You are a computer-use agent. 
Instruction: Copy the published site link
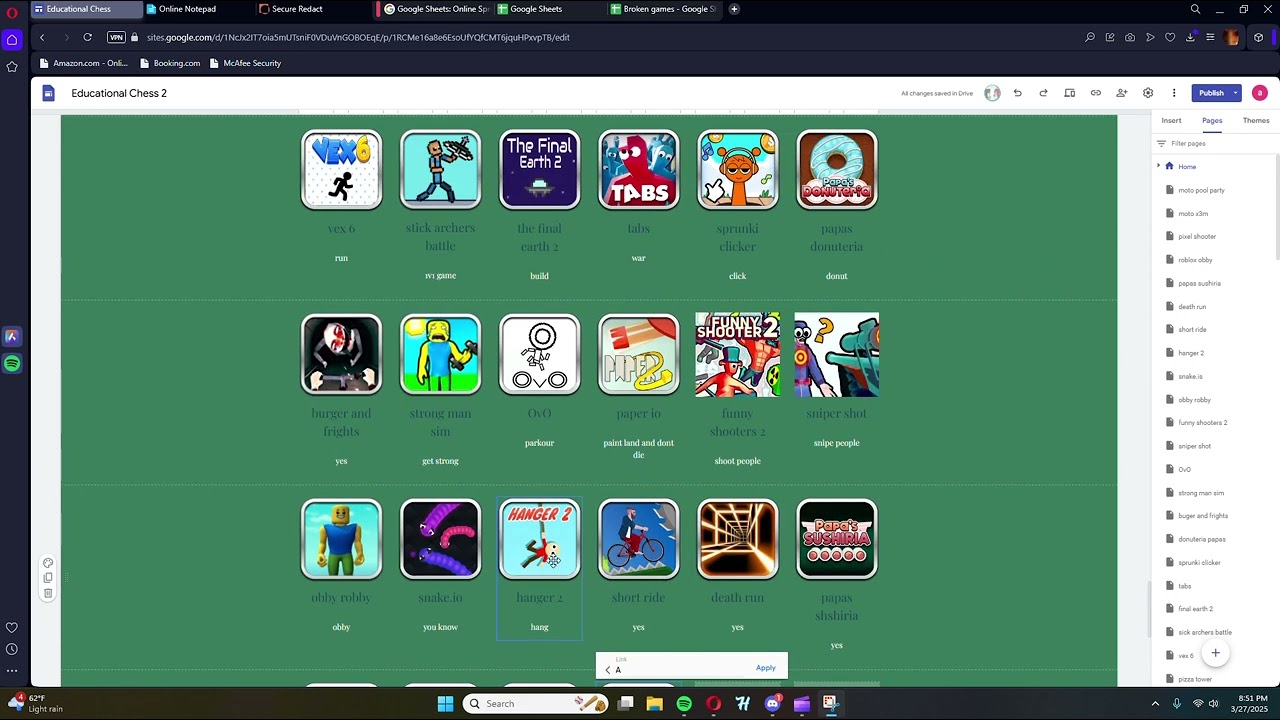pyautogui.click(x=1095, y=93)
